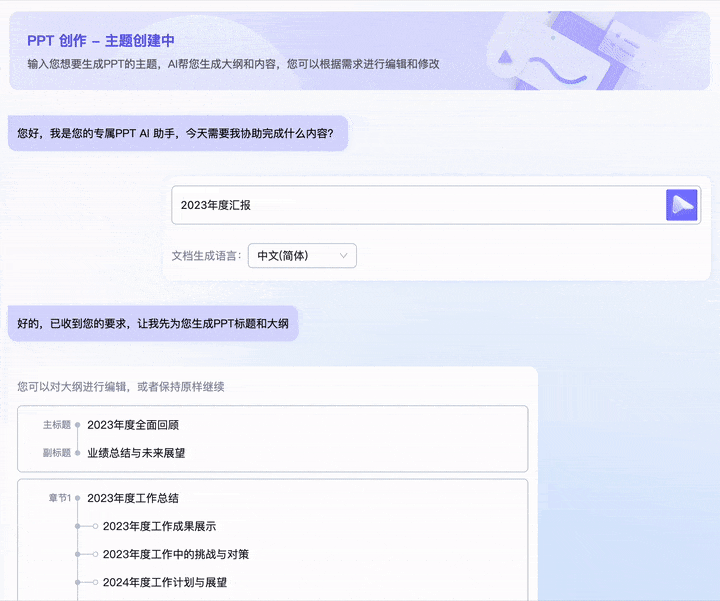Click the node circle beside 2023年度工作中的挑战与对策
Viewport: 720px width, 601px height.
click(95, 554)
